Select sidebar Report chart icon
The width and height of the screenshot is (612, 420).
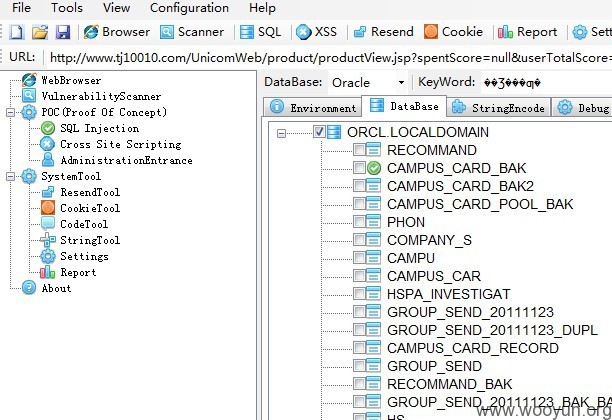point(48,272)
